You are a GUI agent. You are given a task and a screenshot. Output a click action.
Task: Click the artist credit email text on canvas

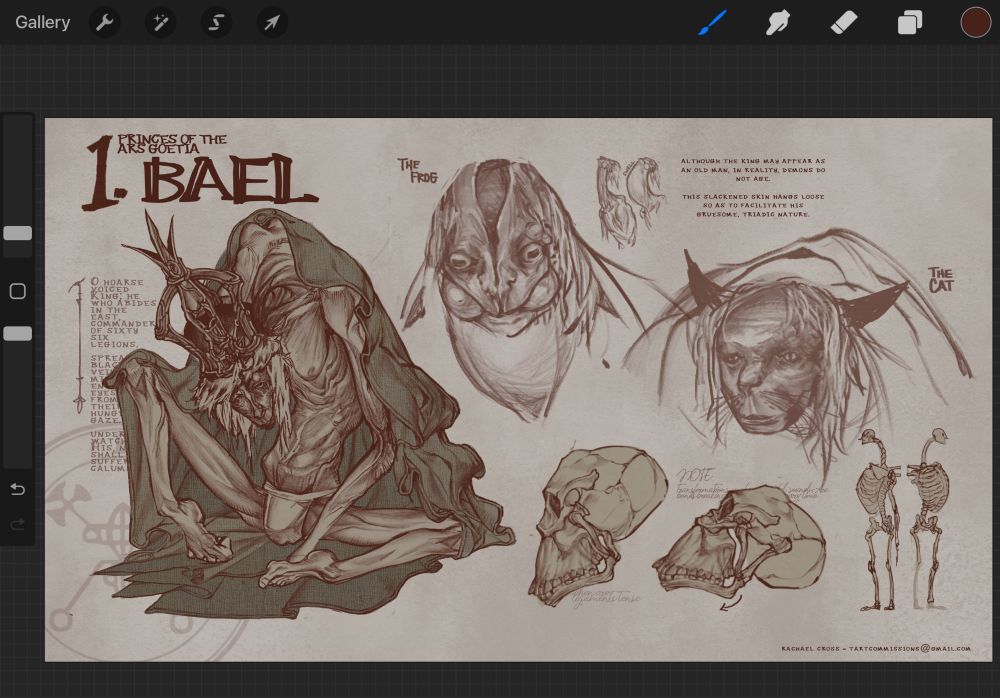(876, 648)
